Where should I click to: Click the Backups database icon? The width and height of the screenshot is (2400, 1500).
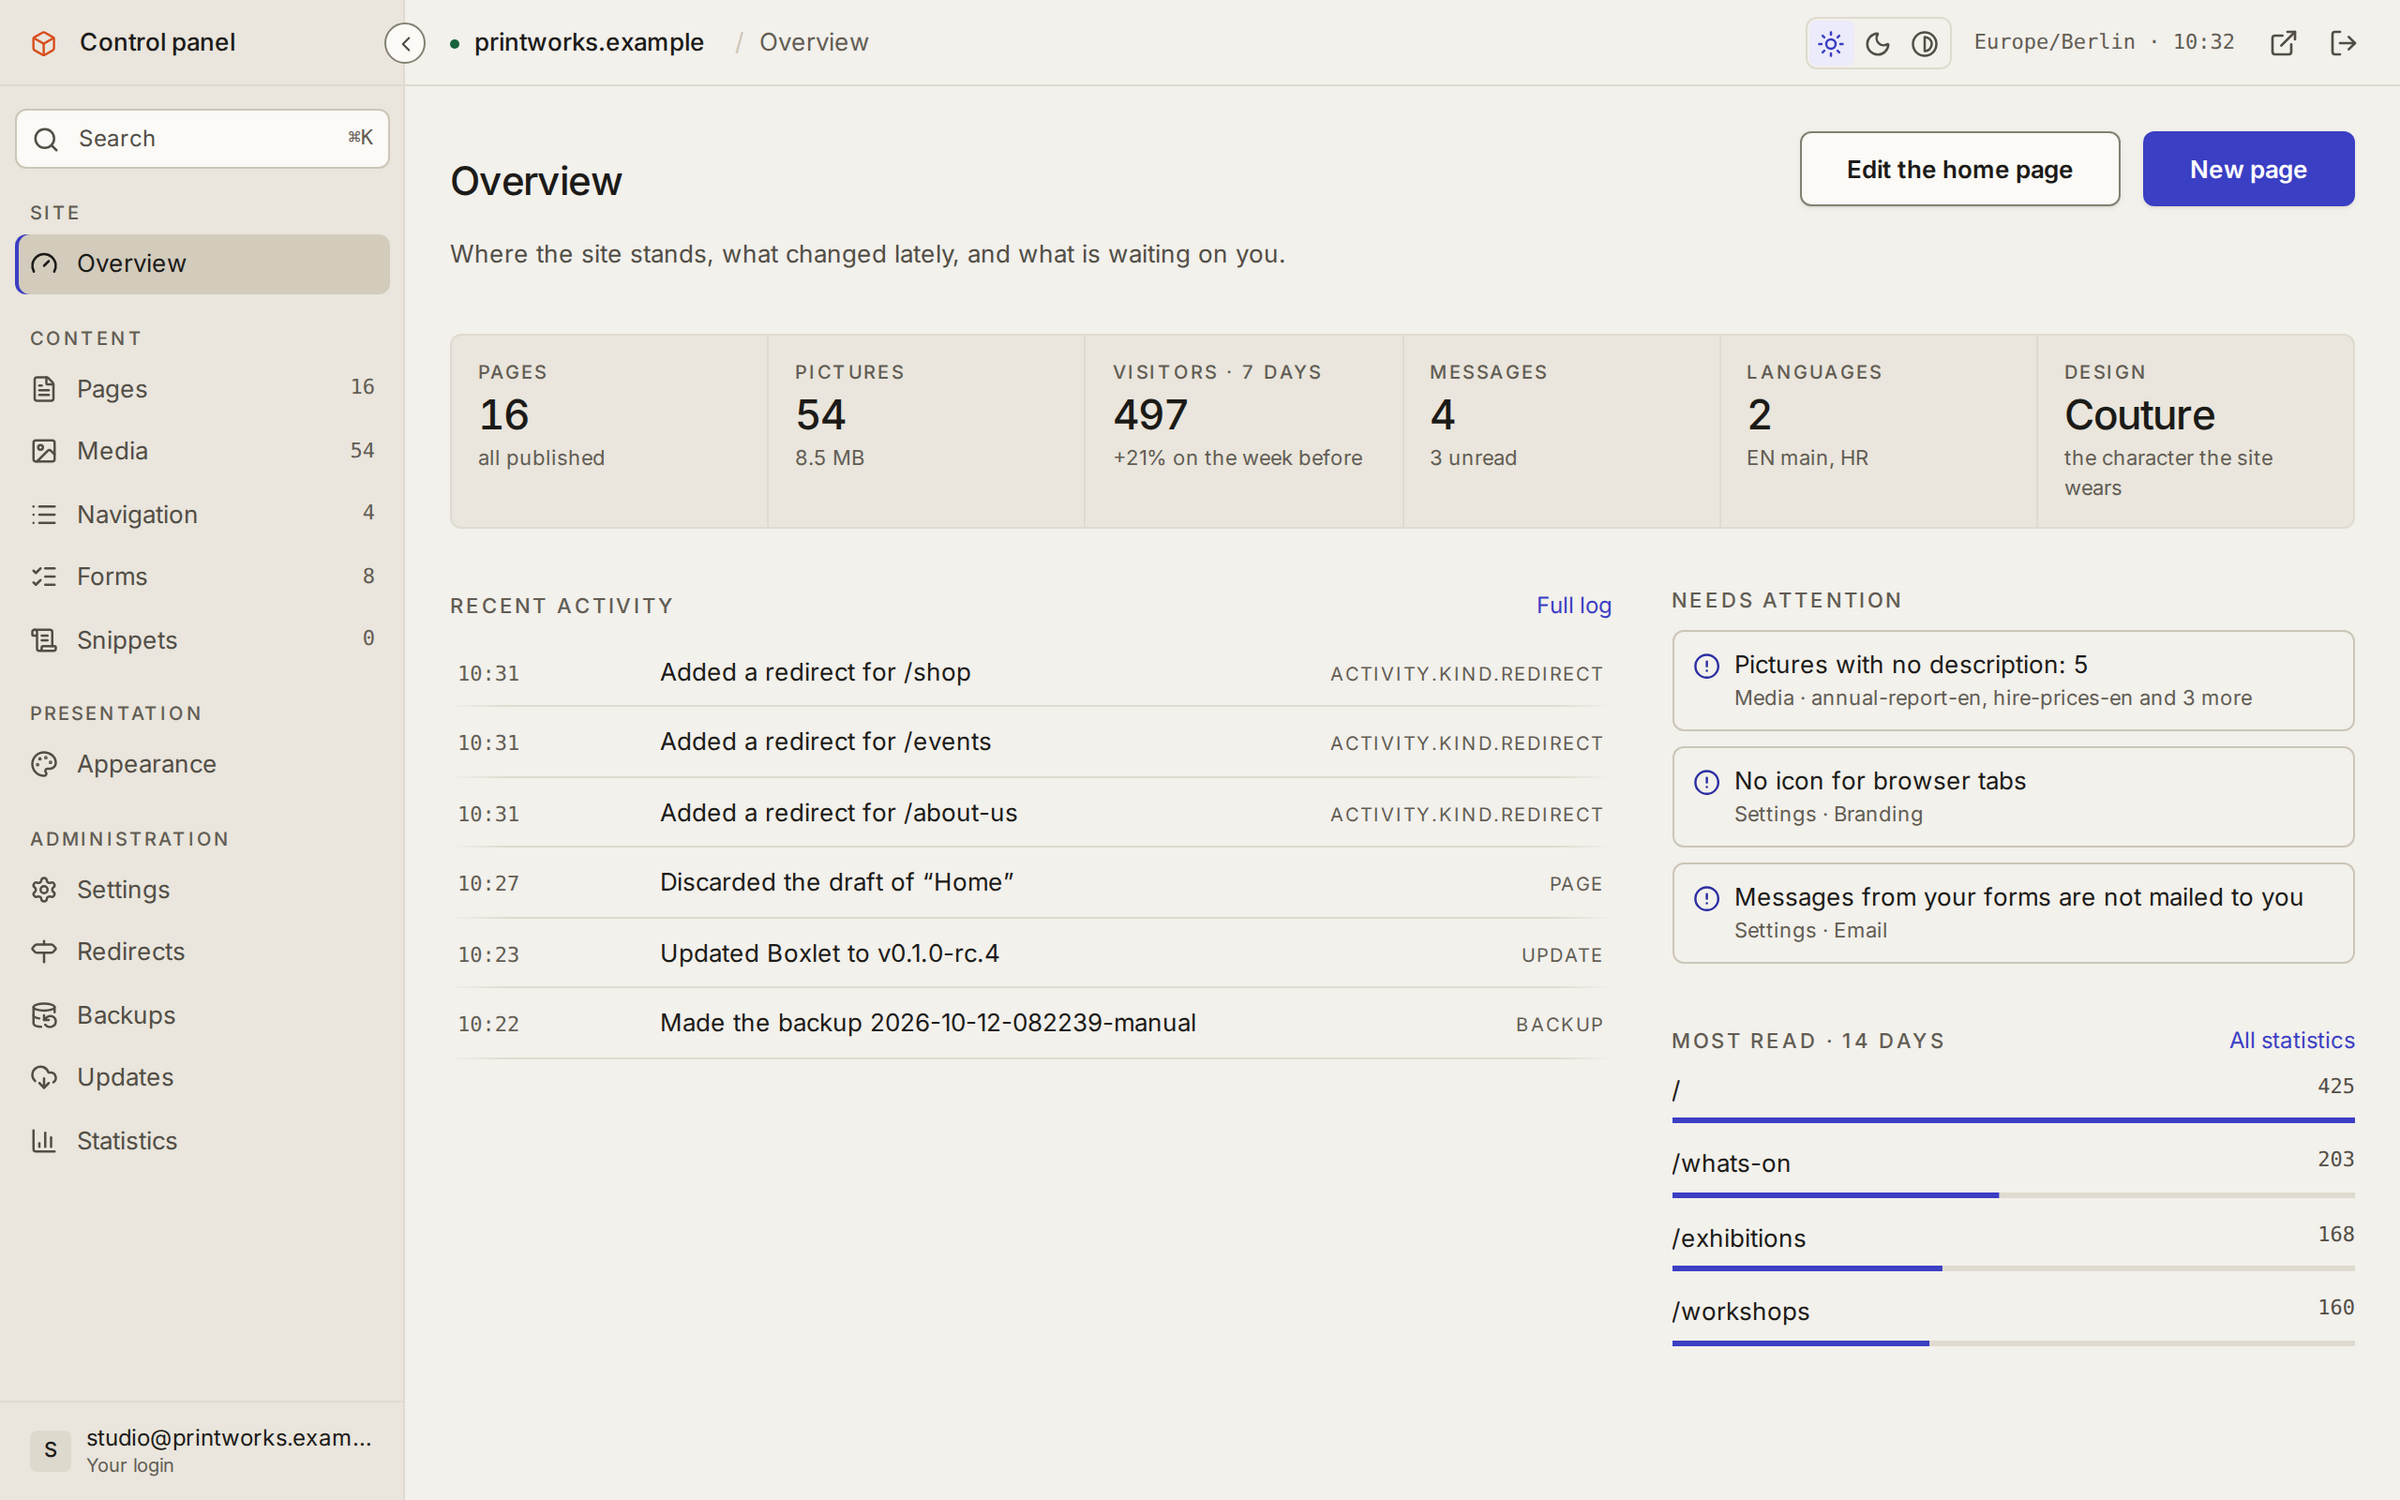tap(44, 1015)
